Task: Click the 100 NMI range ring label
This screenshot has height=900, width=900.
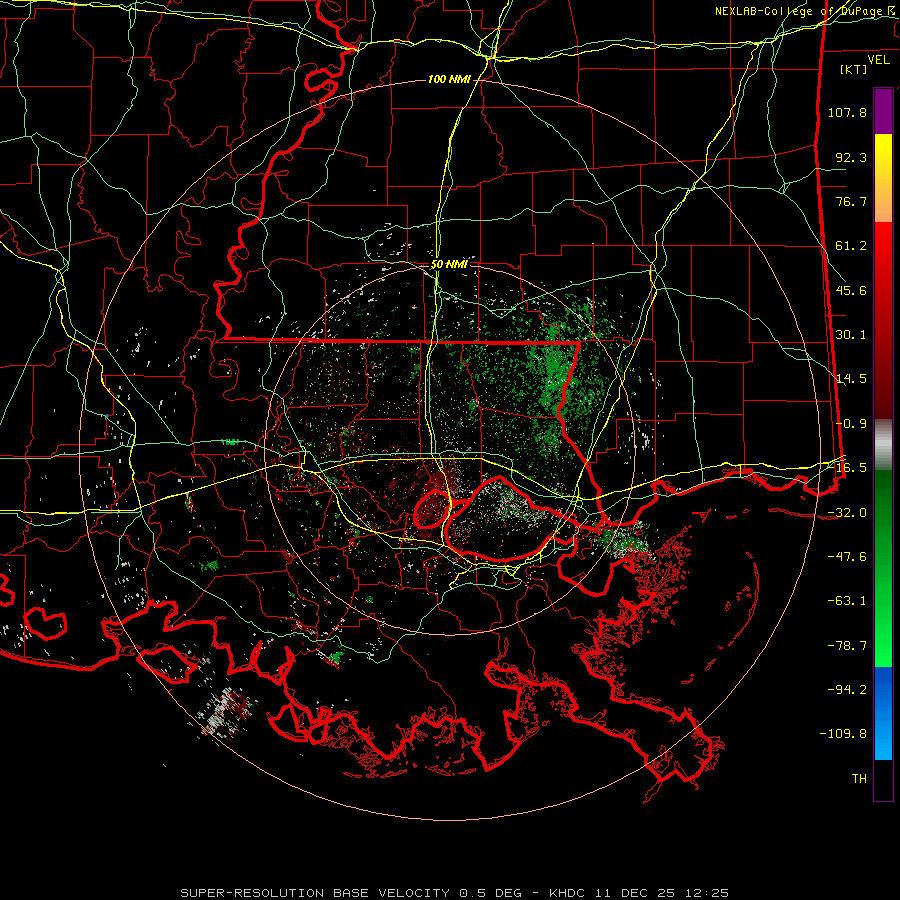Action: point(449,79)
